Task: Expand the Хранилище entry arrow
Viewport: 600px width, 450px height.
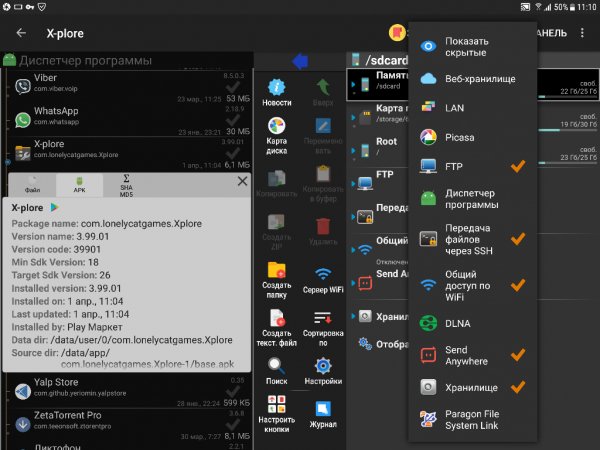Action: point(353,316)
